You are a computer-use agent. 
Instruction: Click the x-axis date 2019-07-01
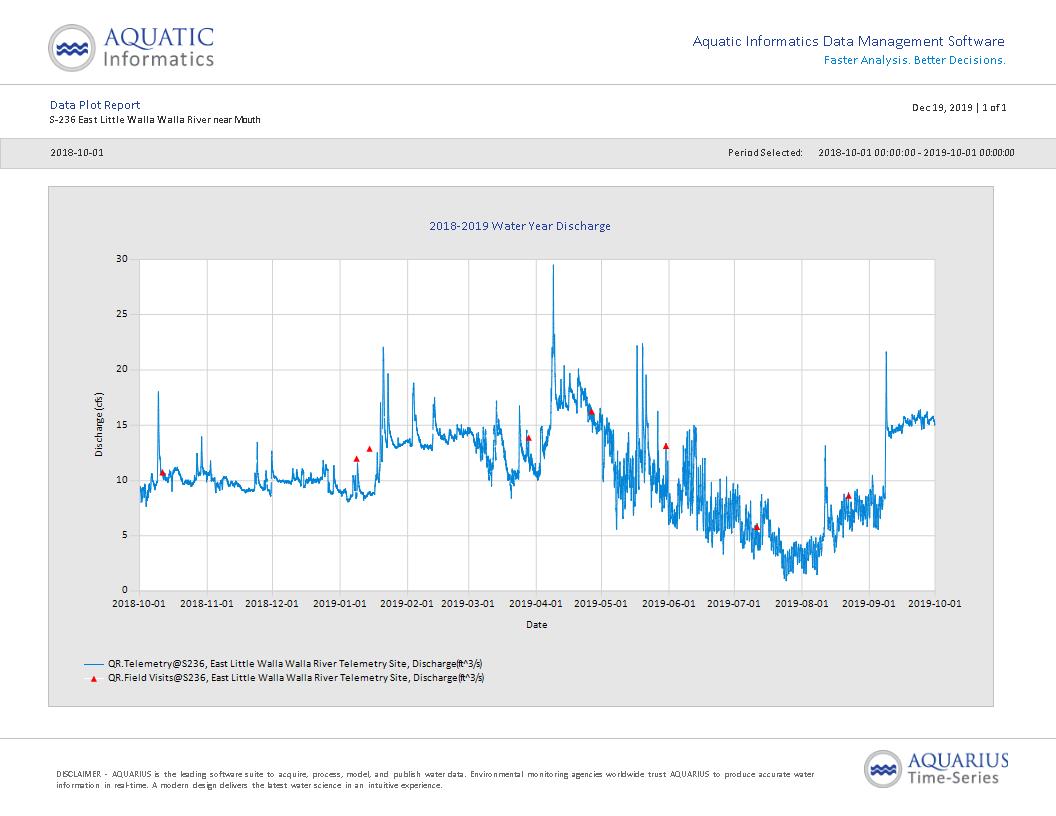pyautogui.click(x=734, y=603)
